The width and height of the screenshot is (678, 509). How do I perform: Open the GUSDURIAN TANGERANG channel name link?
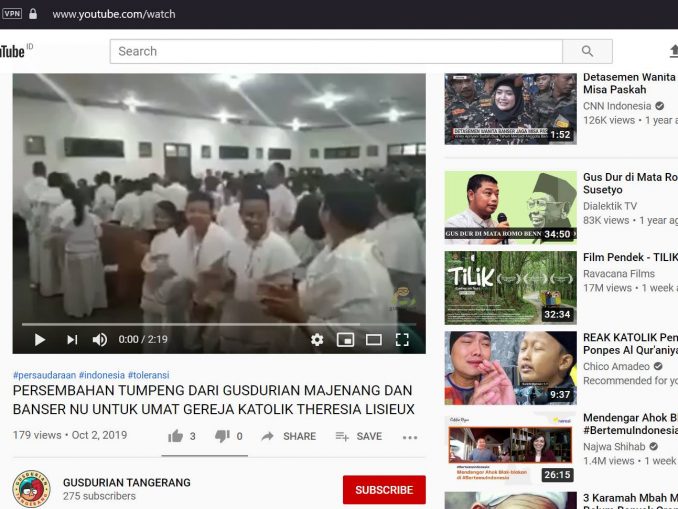click(127, 483)
